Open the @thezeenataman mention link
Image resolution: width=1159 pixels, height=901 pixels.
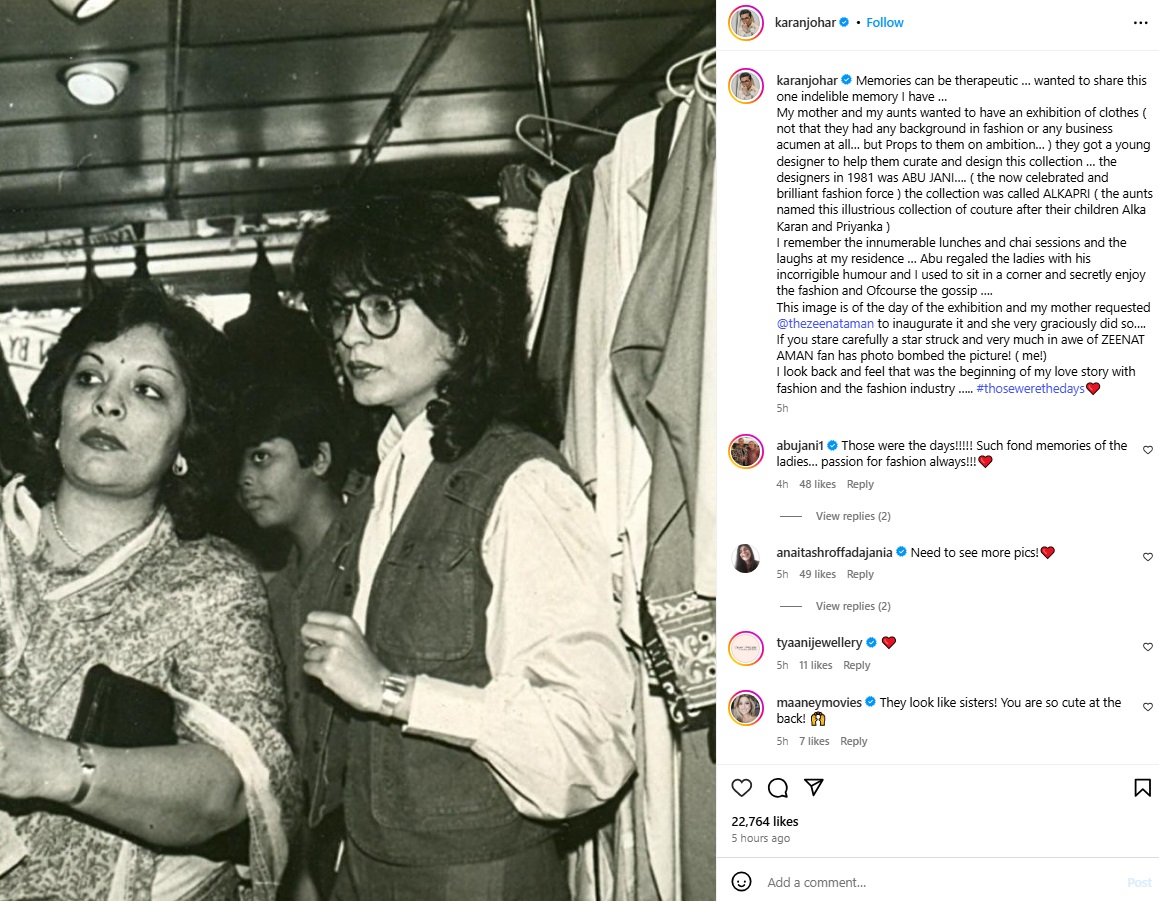click(x=825, y=324)
